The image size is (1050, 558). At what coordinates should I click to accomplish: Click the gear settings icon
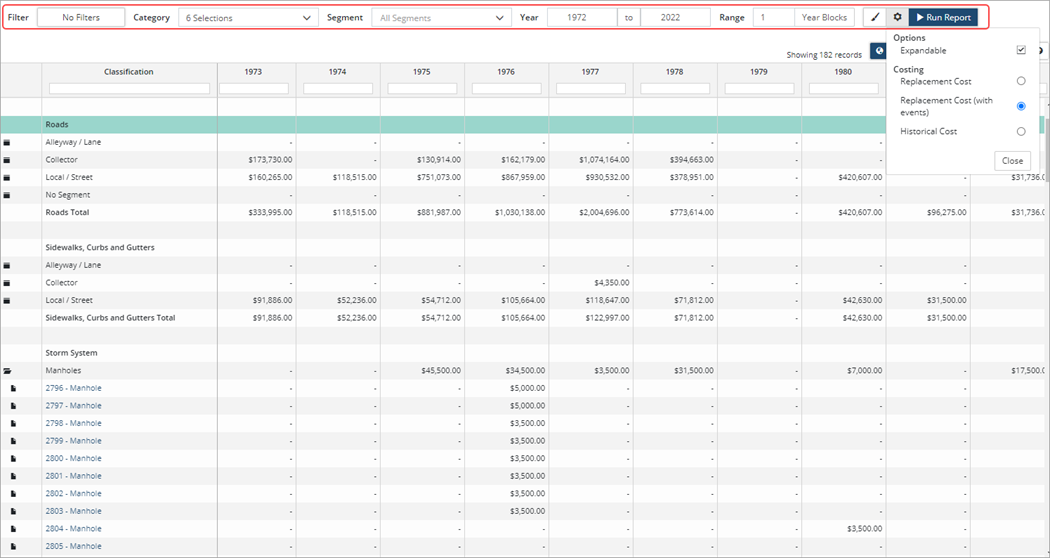point(897,18)
